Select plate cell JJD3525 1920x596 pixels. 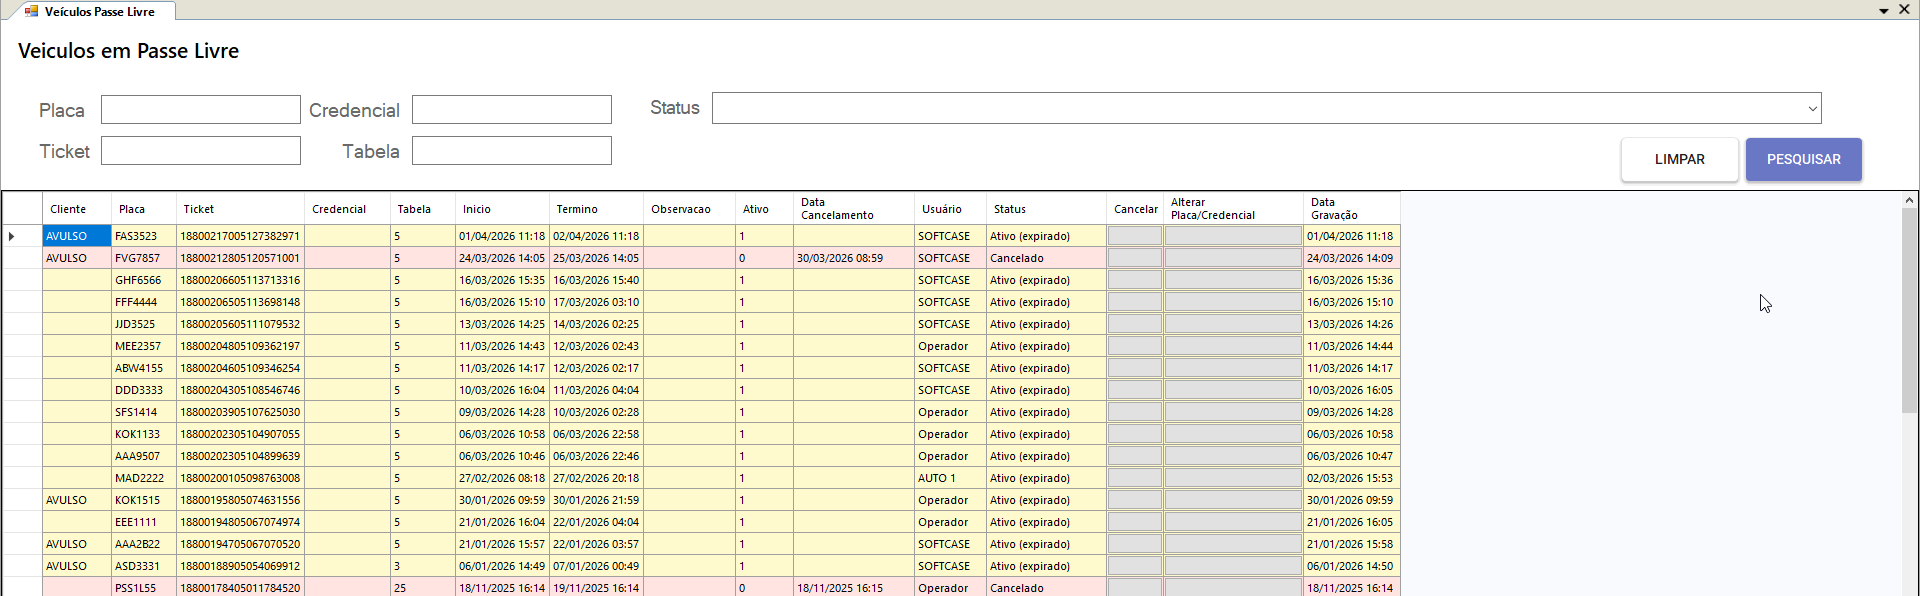coord(144,324)
